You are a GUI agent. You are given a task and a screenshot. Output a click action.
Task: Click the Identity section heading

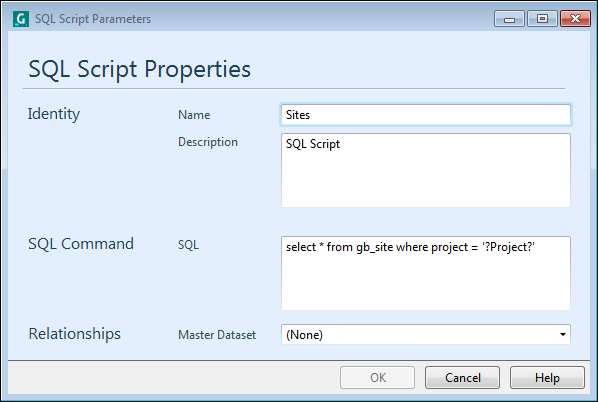[x=54, y=114]
